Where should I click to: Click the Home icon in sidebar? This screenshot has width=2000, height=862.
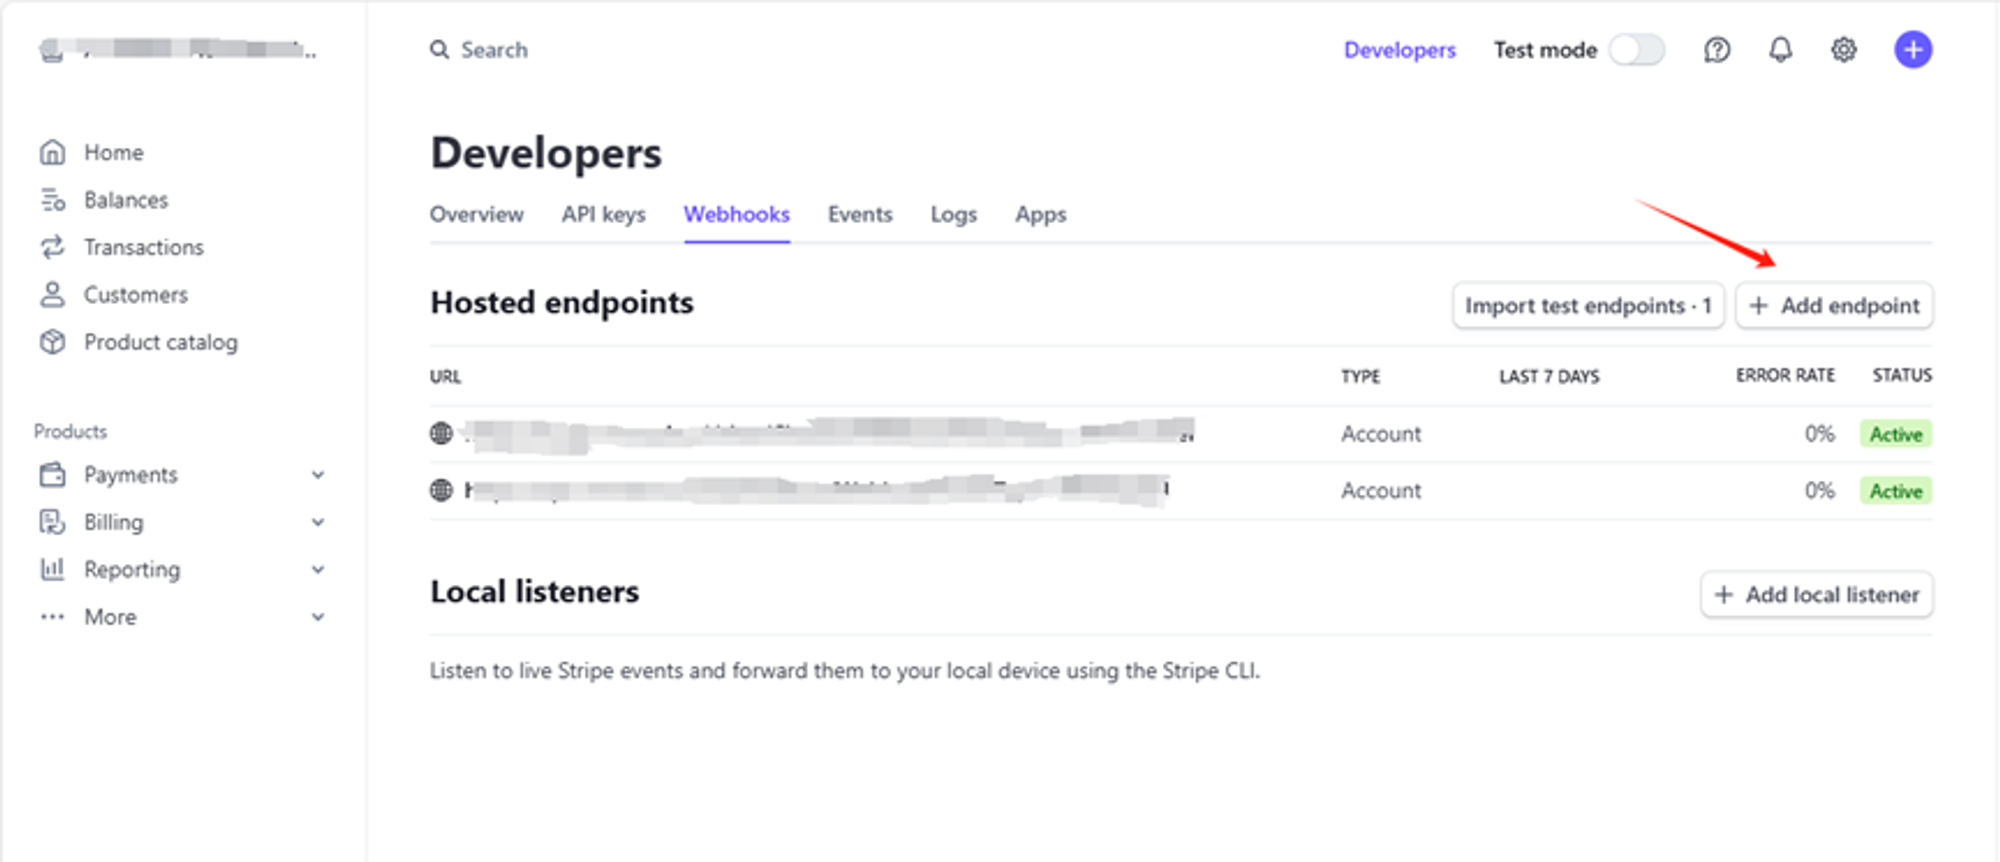click(x=53, y=152)
